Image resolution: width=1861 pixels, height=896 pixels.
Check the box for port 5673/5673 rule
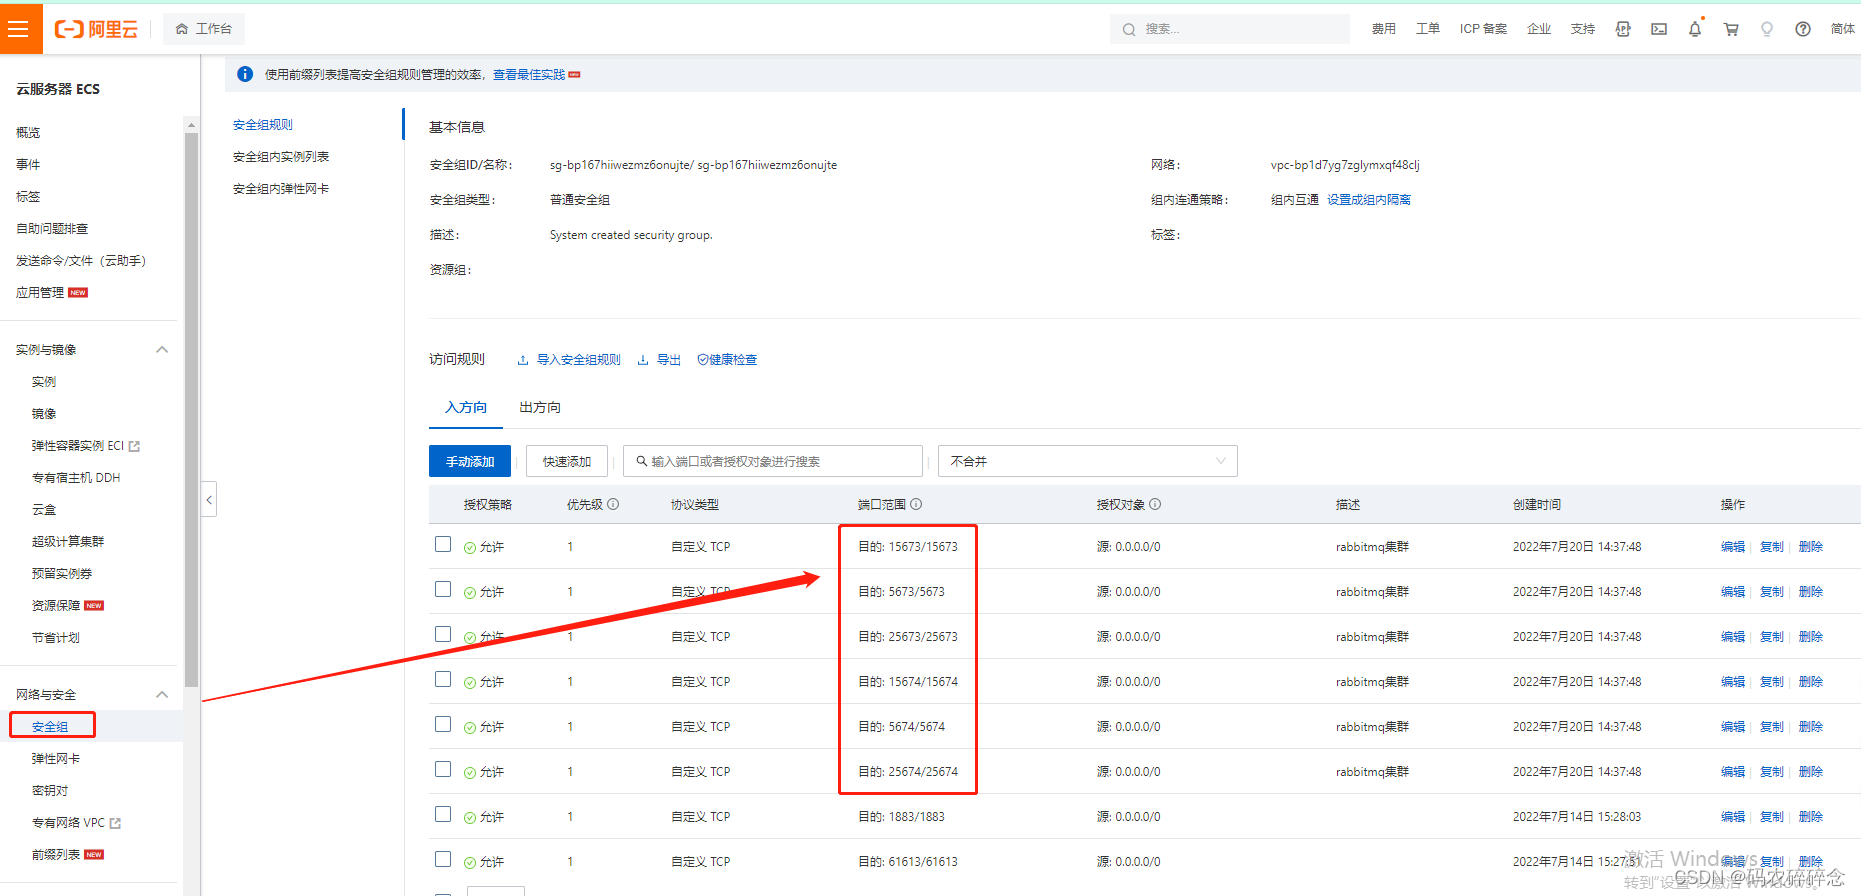[x=443, y=589]
